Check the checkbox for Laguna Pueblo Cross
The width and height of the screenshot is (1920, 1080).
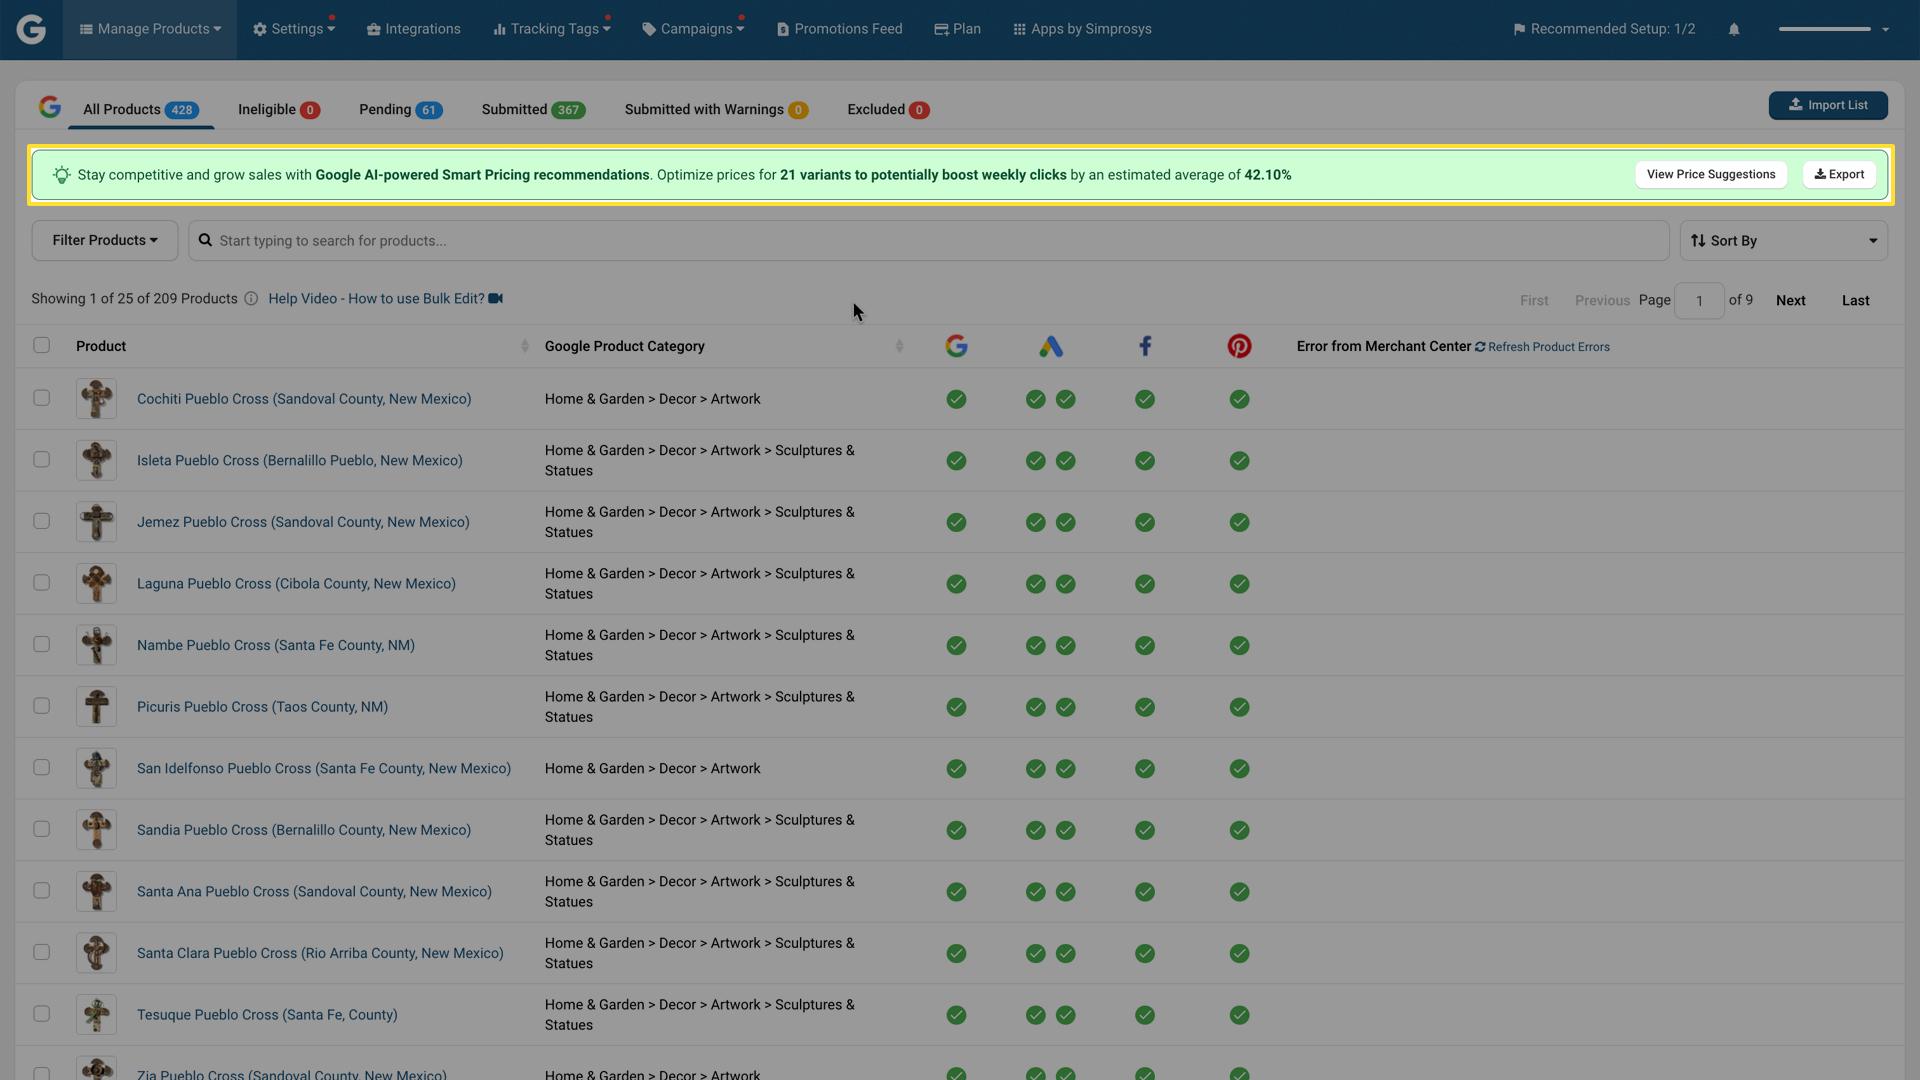(41, 583)
